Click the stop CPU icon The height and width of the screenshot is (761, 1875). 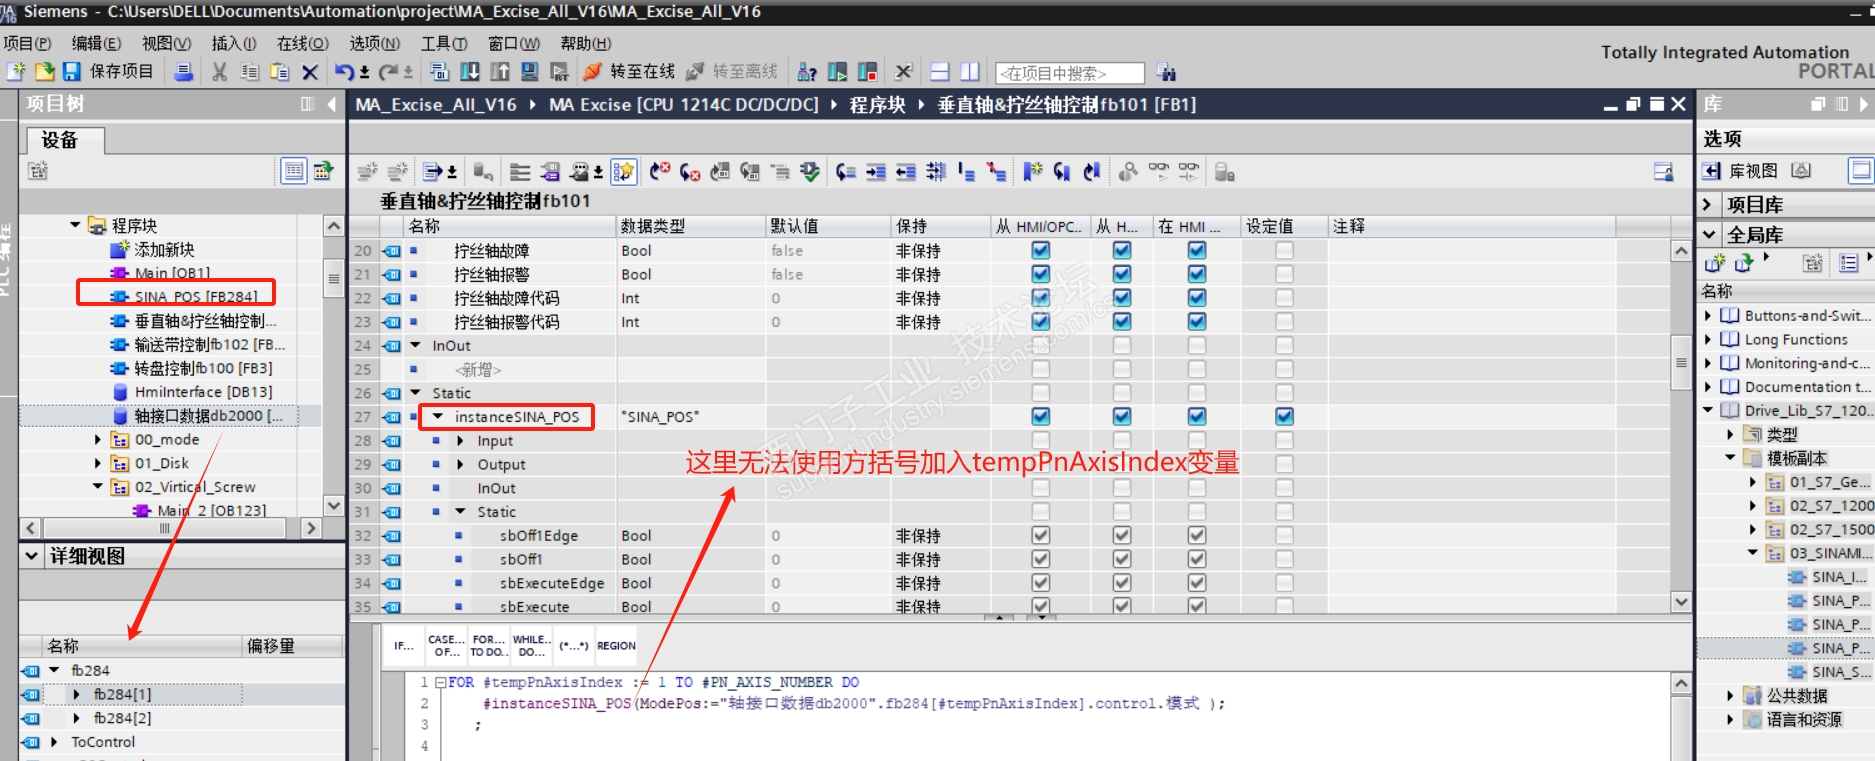[867, 72]
